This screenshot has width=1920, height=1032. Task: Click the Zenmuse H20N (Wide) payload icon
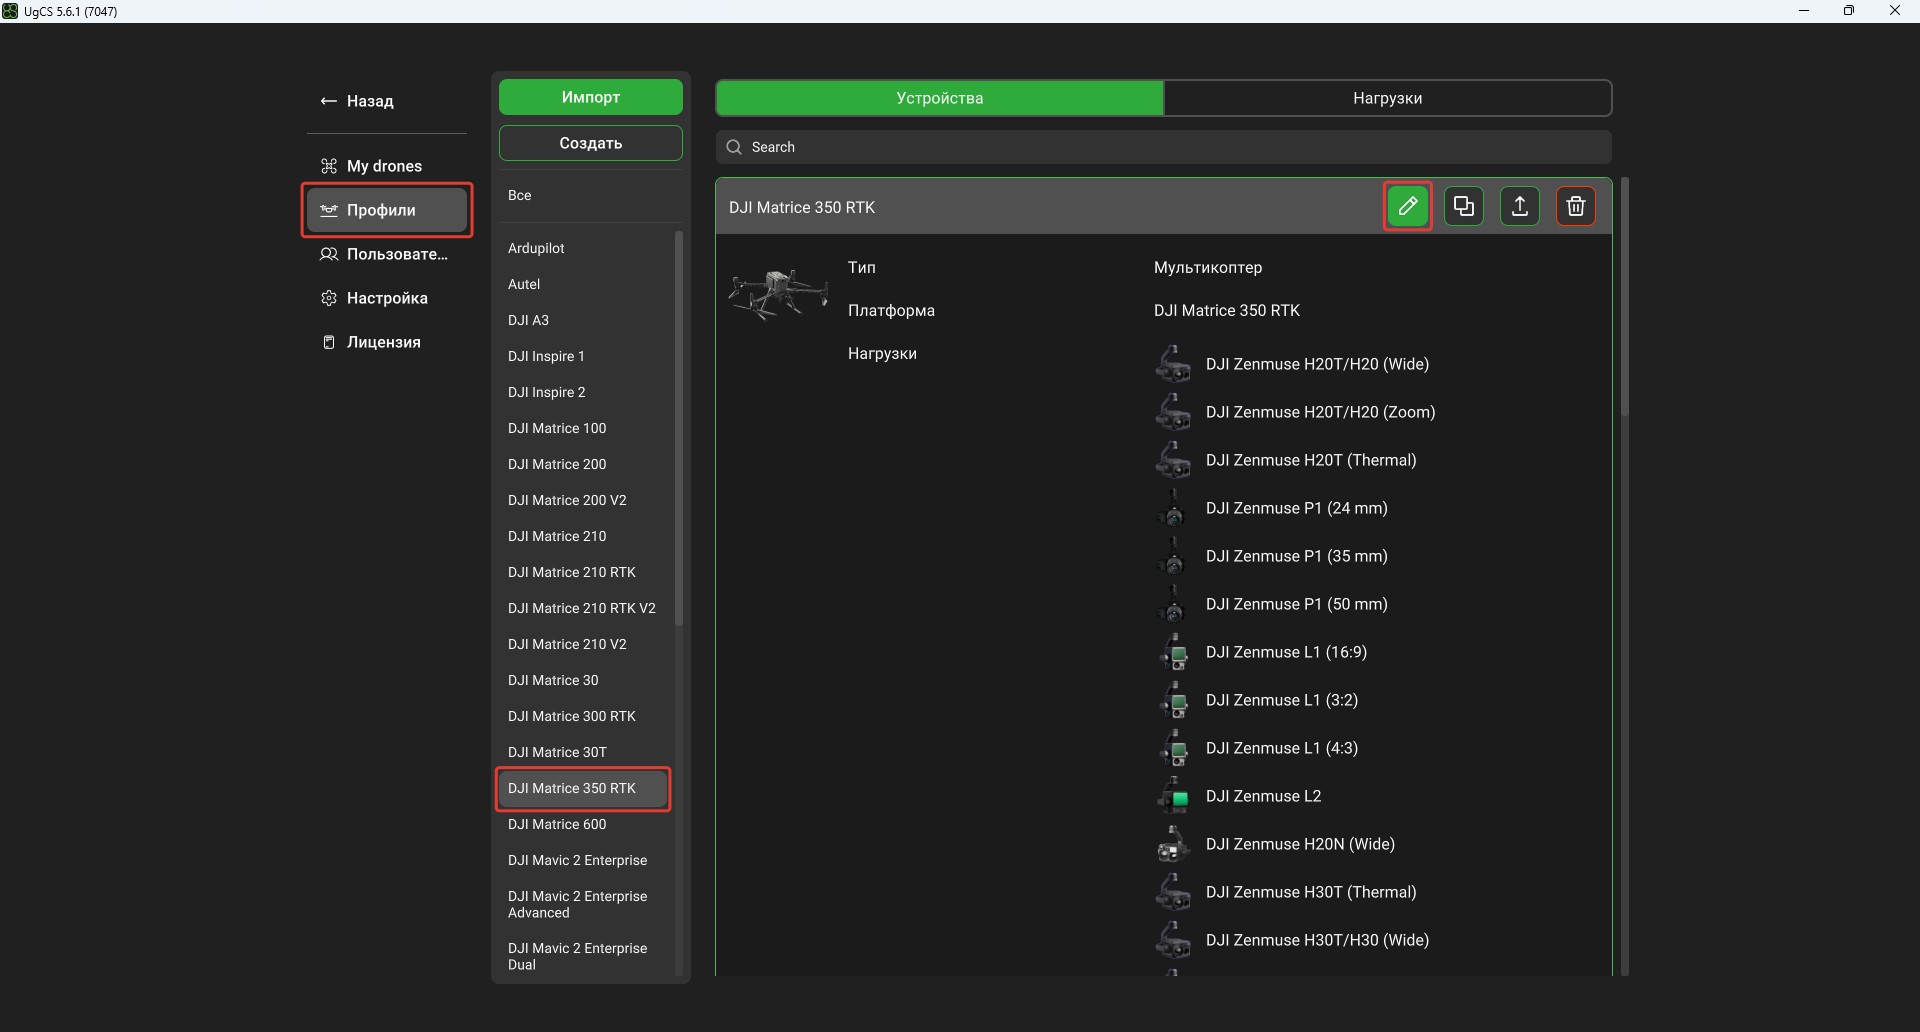click(x=1173, y=844)
